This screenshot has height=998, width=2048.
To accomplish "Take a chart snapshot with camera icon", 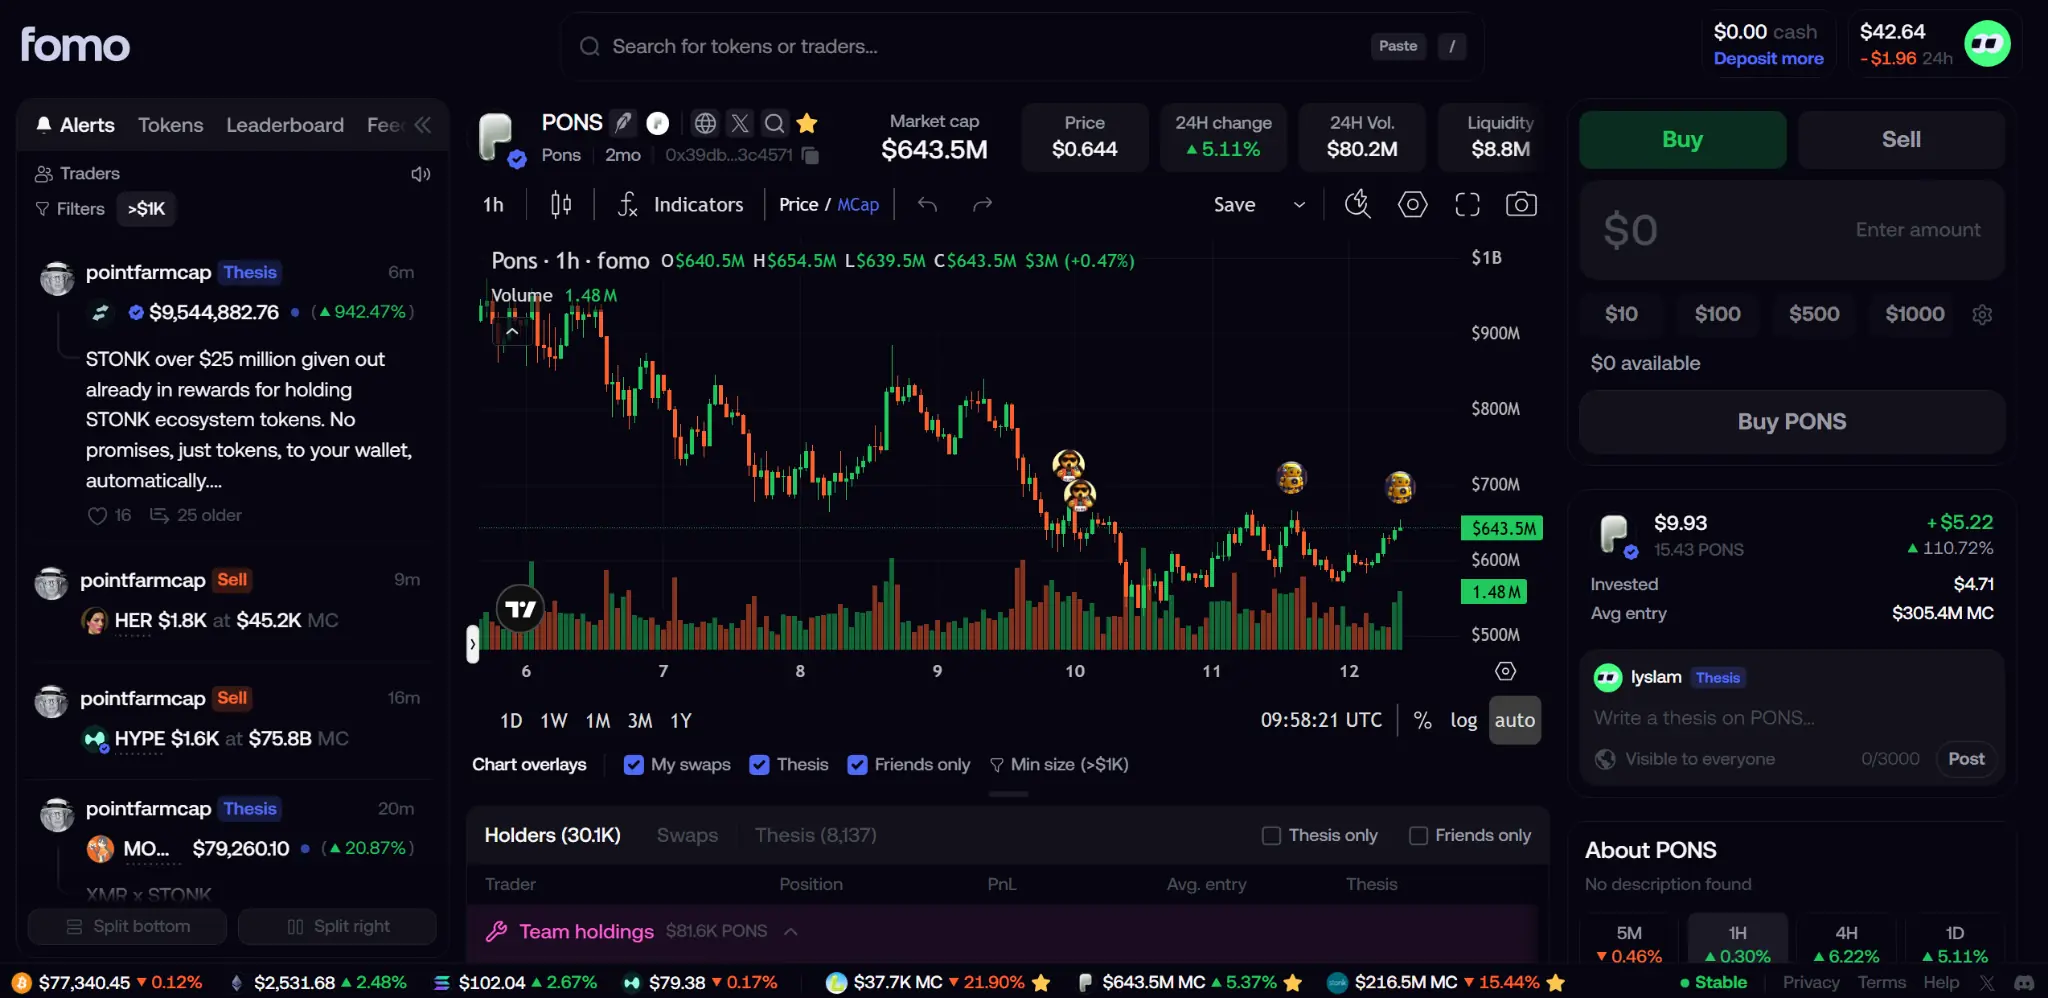I will pos(1521,204).
